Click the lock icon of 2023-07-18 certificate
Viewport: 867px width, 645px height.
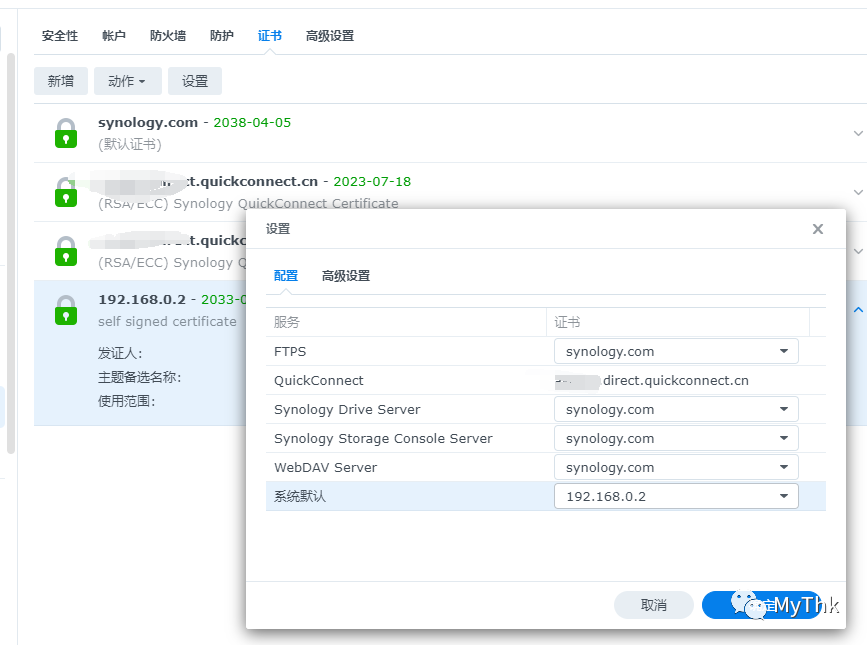point(66,192)
